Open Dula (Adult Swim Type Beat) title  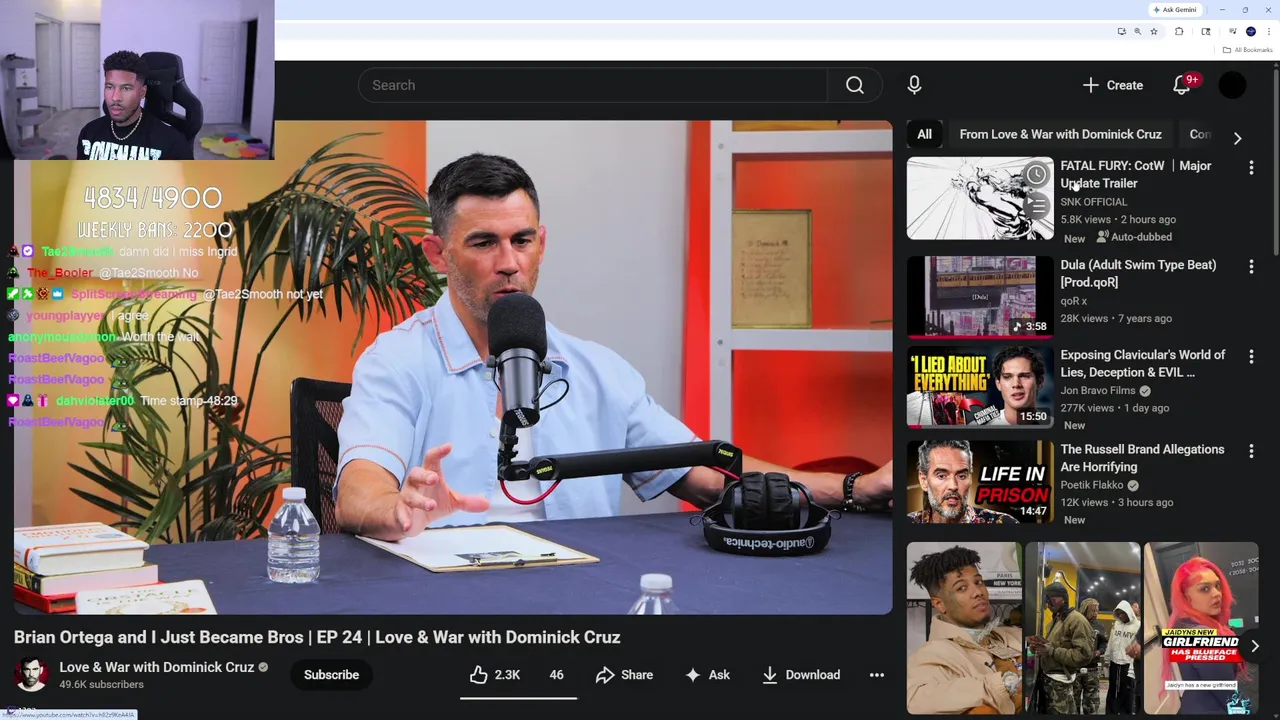tap(1138, 274)
